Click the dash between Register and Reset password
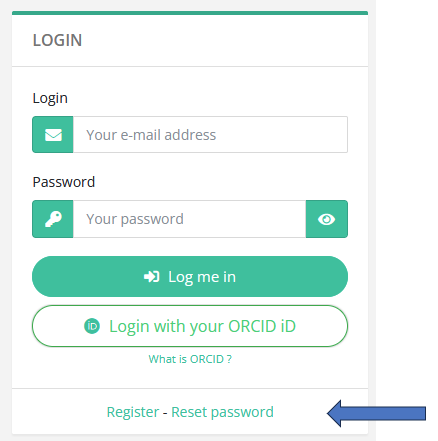438x441 pixels. (x=165, y=413)
